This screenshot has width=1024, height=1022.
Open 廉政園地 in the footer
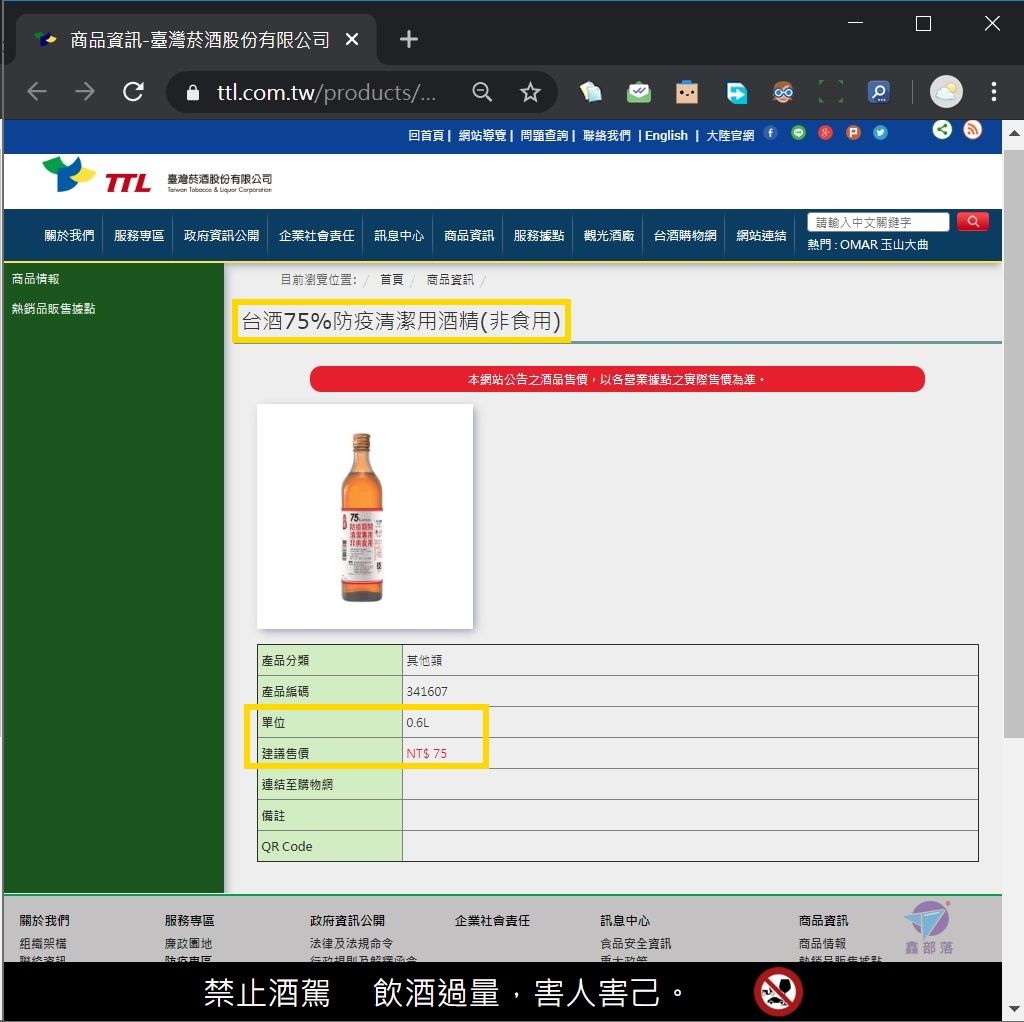pos(188,943)
